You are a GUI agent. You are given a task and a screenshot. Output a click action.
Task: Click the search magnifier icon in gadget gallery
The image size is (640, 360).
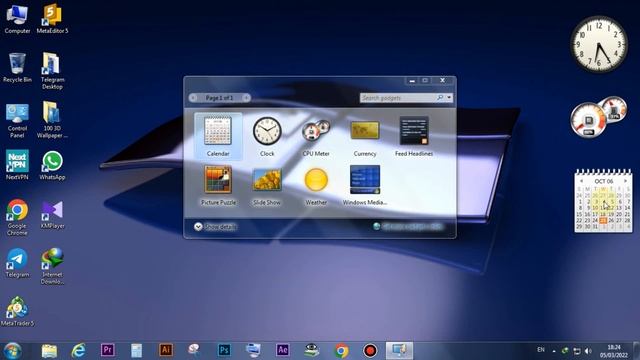(440, 98)
